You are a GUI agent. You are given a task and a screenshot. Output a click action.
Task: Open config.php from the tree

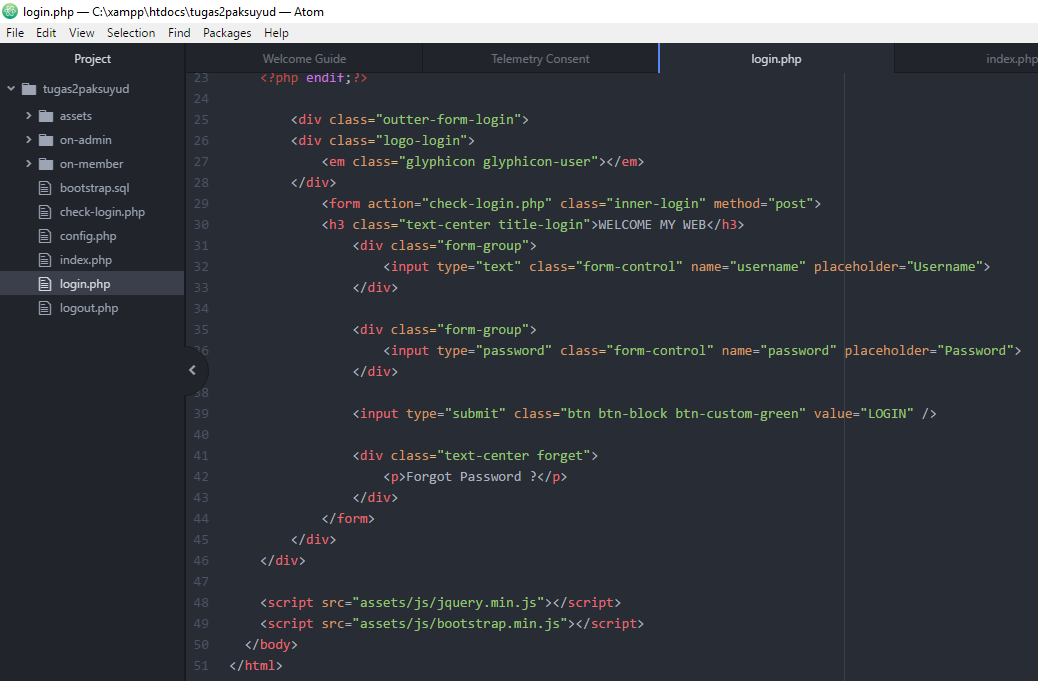tap(88, 236)
